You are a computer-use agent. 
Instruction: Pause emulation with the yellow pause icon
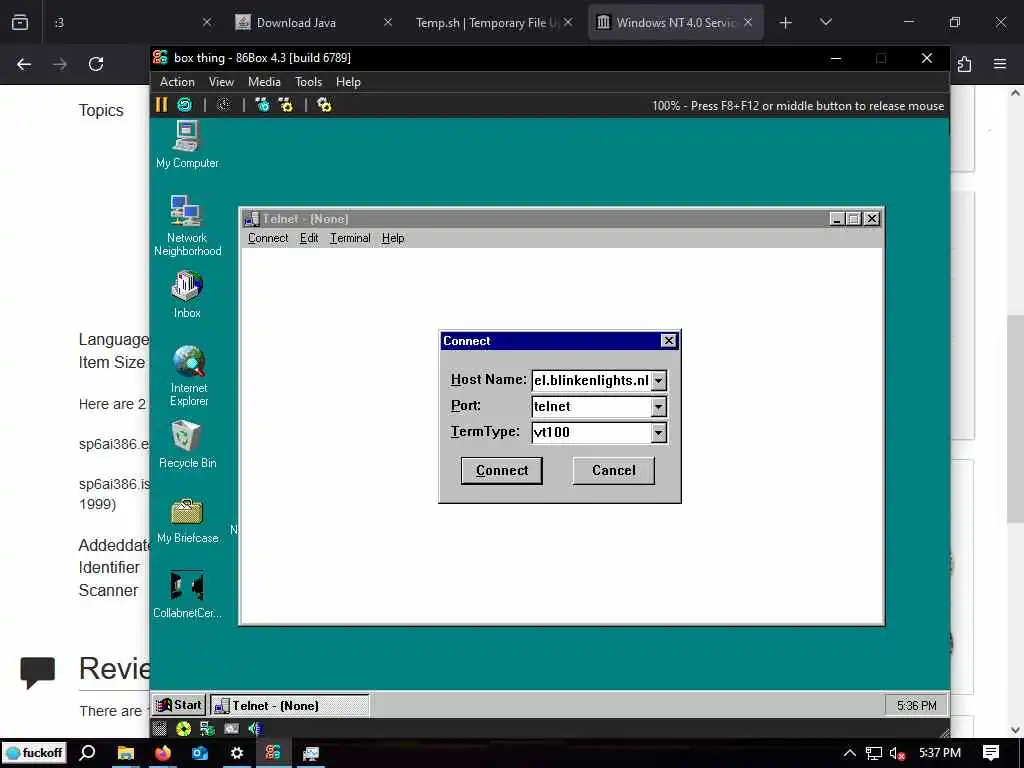161,104
